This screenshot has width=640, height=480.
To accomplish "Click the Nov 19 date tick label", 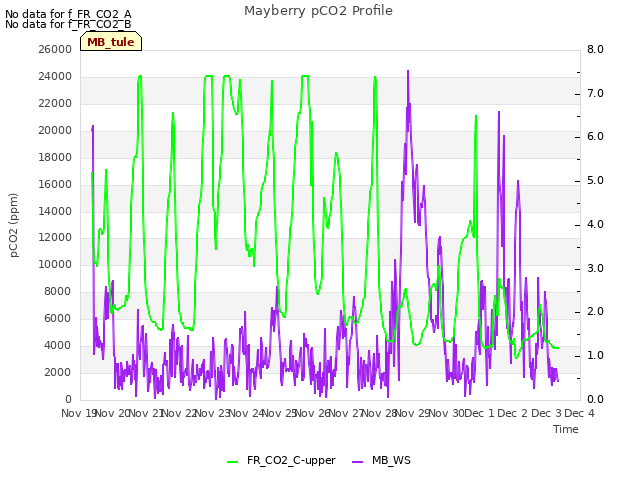I will point(79,413).
